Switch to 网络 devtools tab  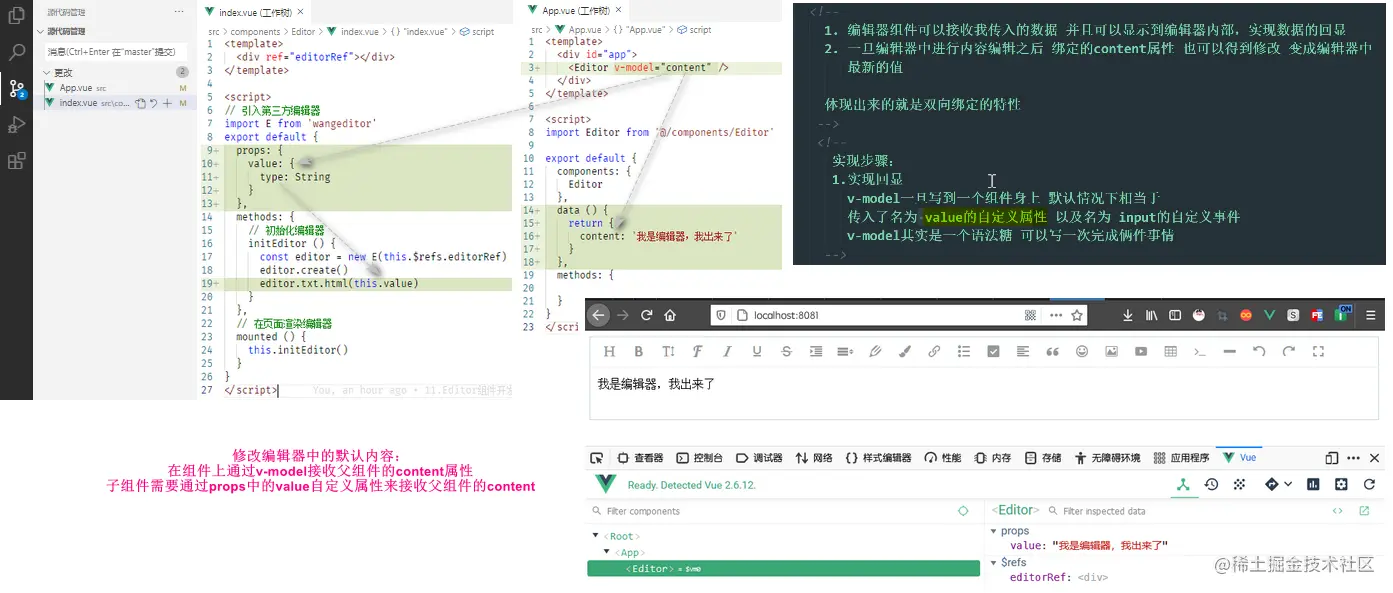tap(814, 458)
